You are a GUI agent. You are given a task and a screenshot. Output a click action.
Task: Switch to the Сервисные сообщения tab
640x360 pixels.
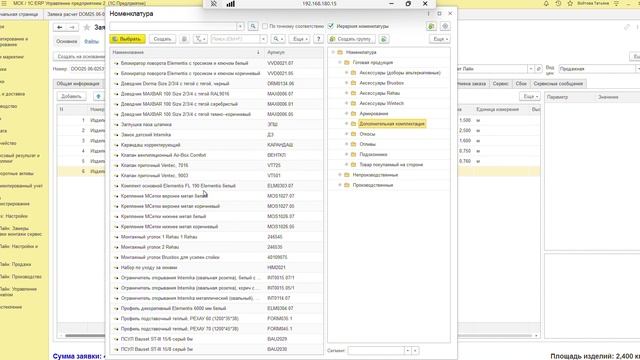pyautogui.click(x=558, y=84)
